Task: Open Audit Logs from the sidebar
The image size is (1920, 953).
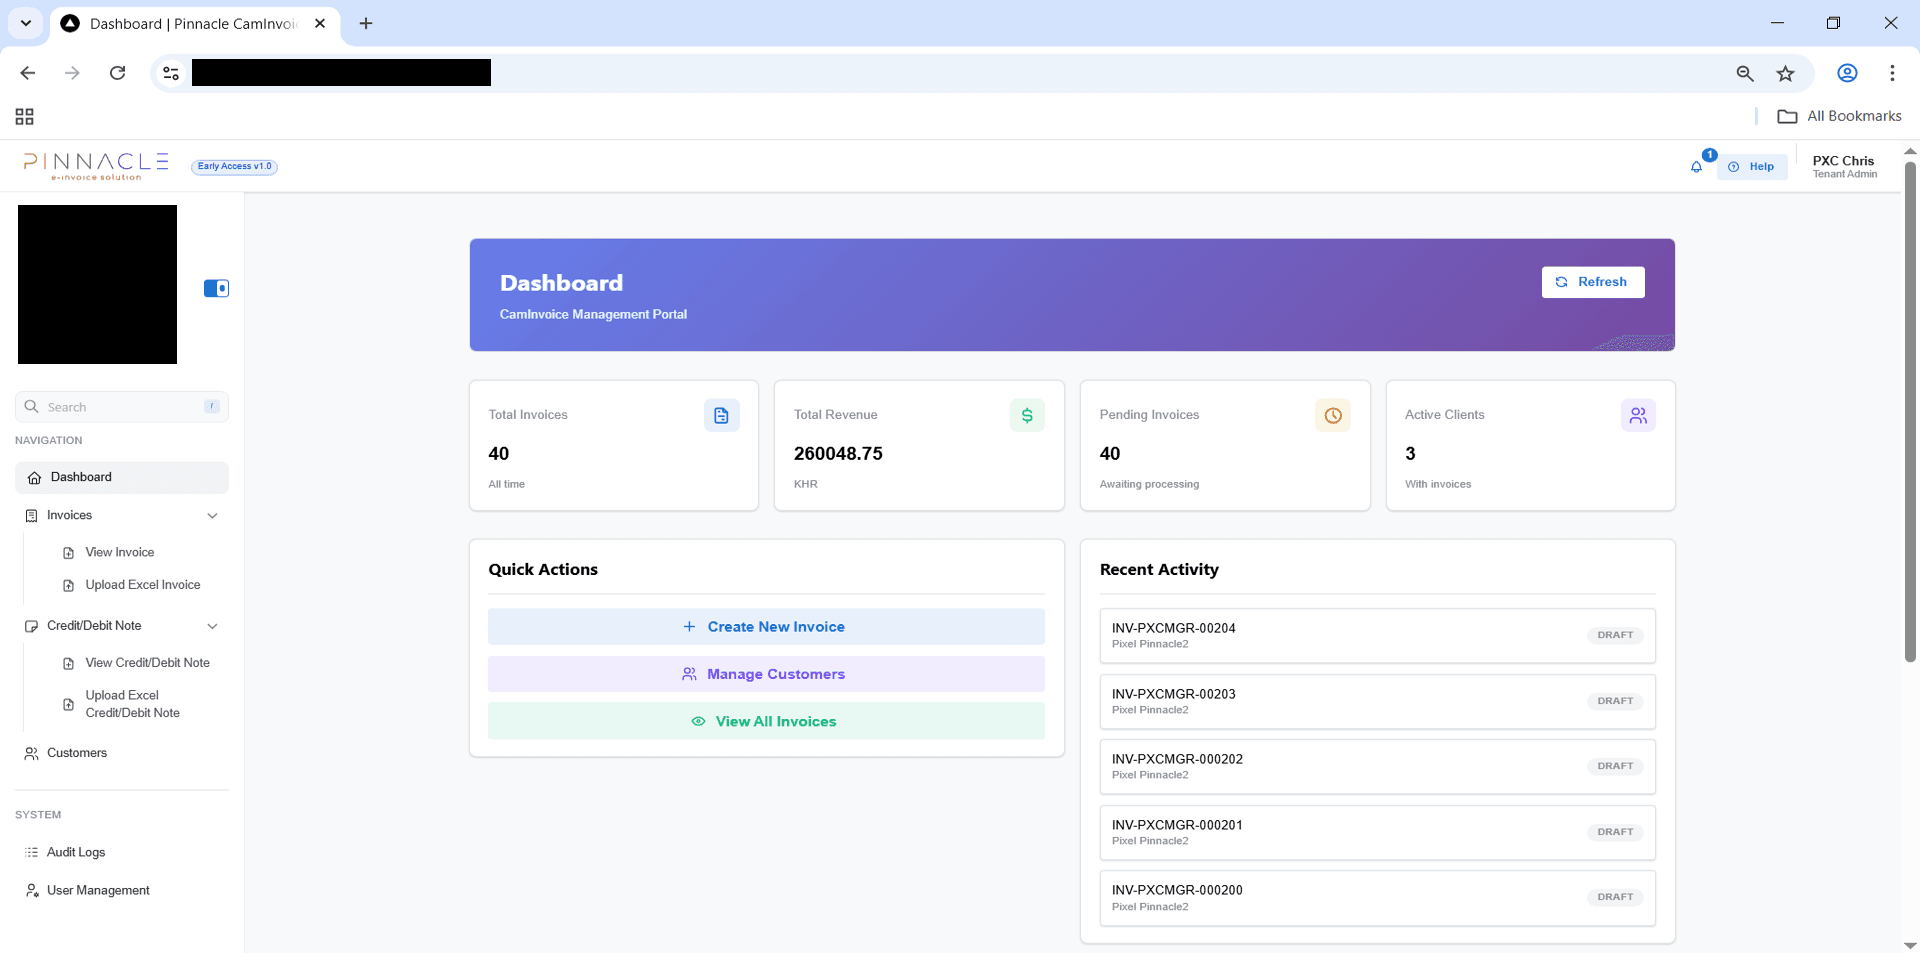Action: pyautogui.click(x=76, y=852)
